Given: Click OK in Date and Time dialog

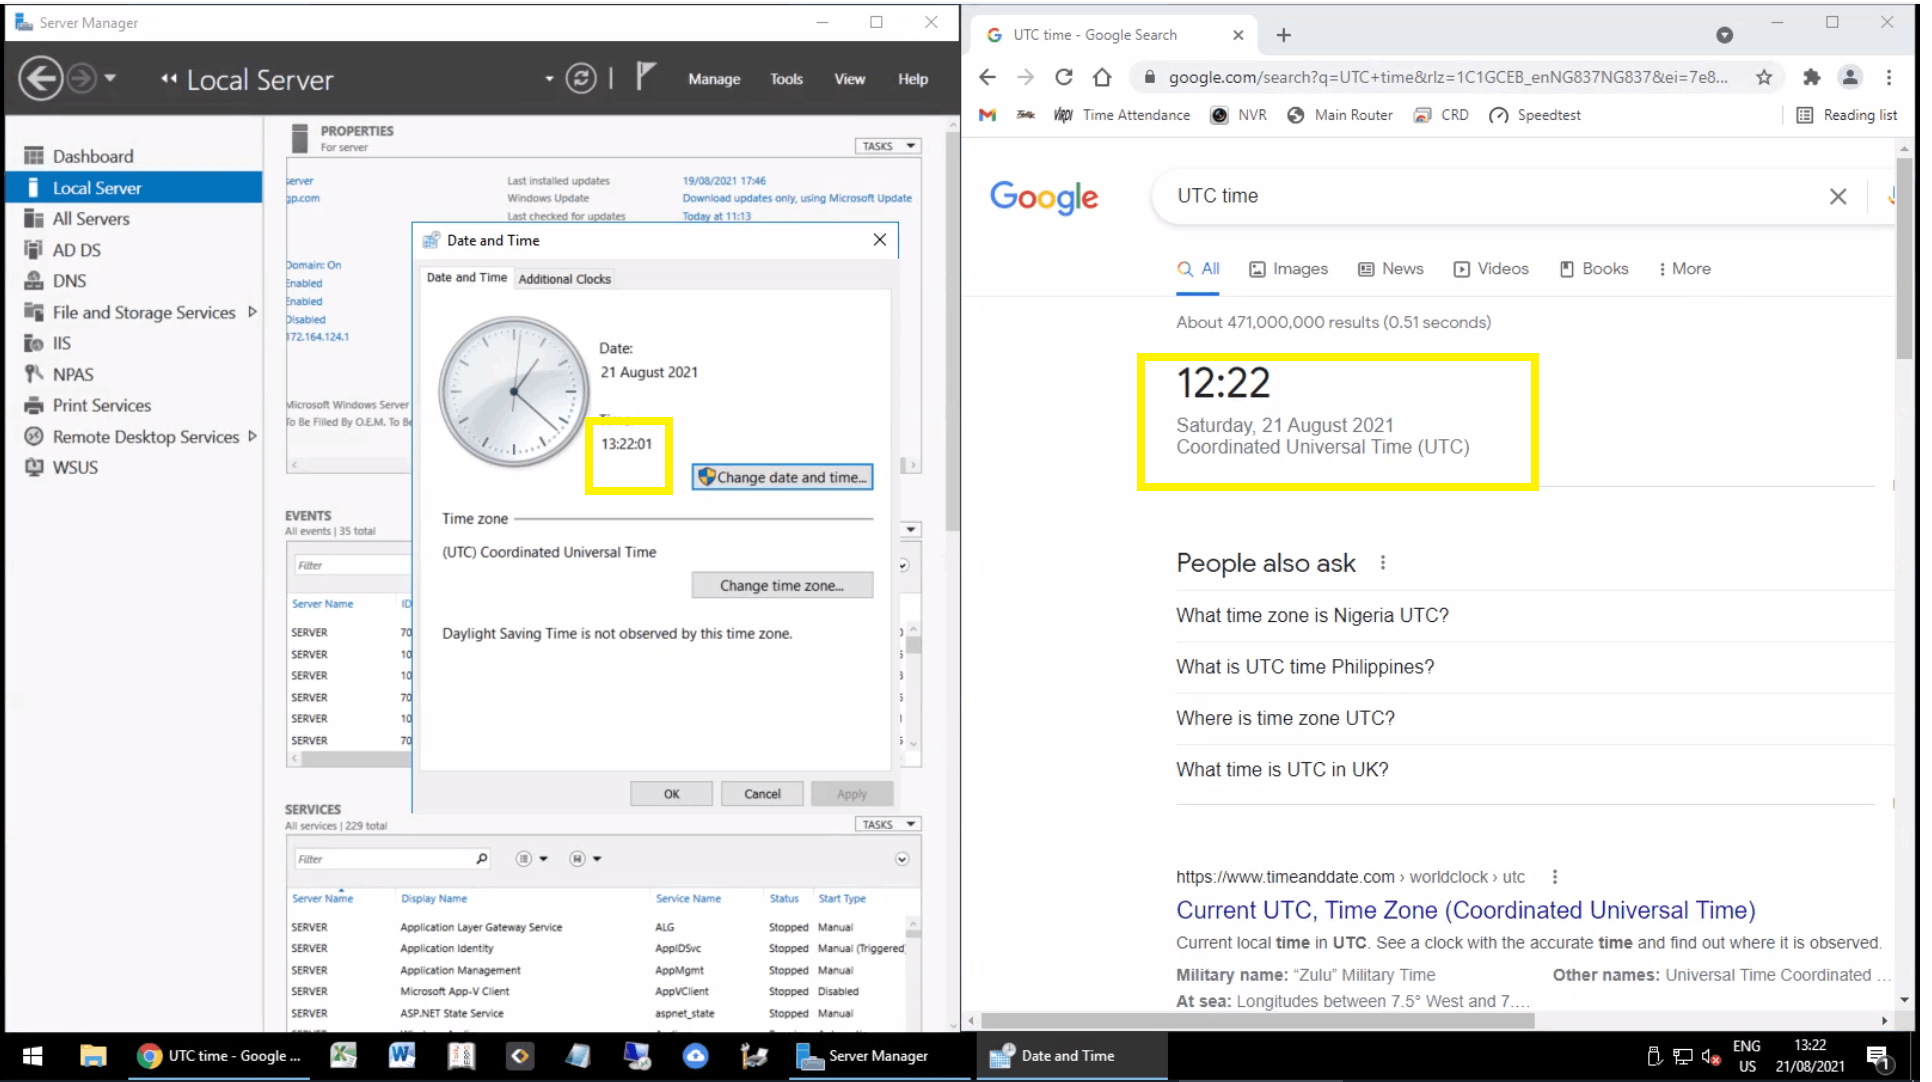Looking at the screenshot, I should tap(671, 794).
